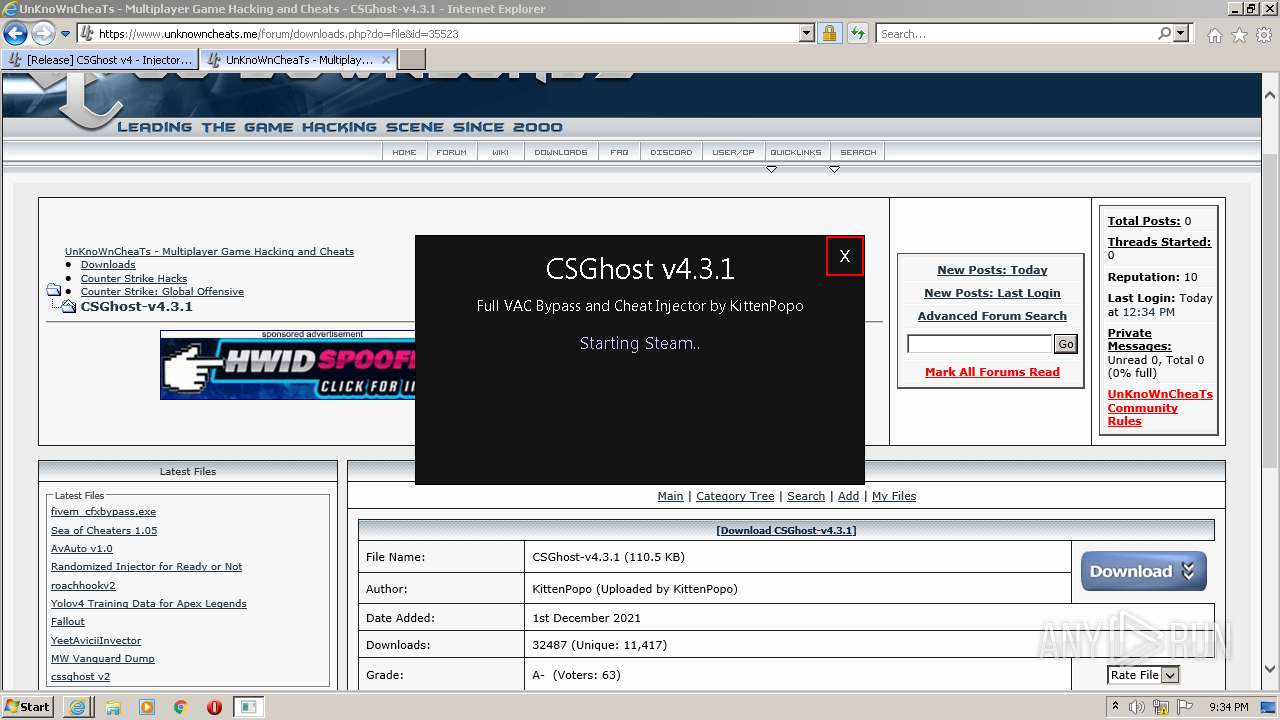Close the CSGhost v4.3.1 popup window
The width and height of the screenshot is (1280, 720).
point(845,256)
